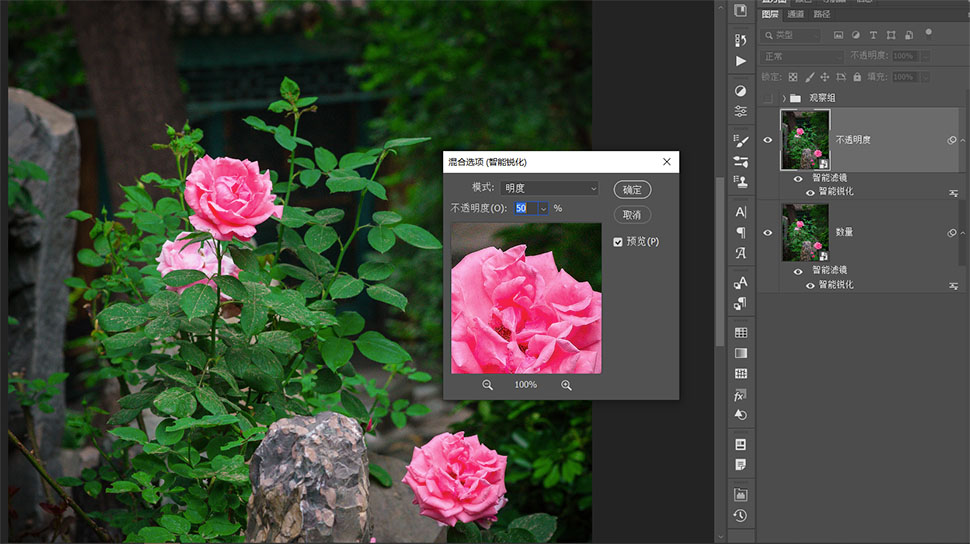Click the rose preview in dialog

(x=526, y=298)
